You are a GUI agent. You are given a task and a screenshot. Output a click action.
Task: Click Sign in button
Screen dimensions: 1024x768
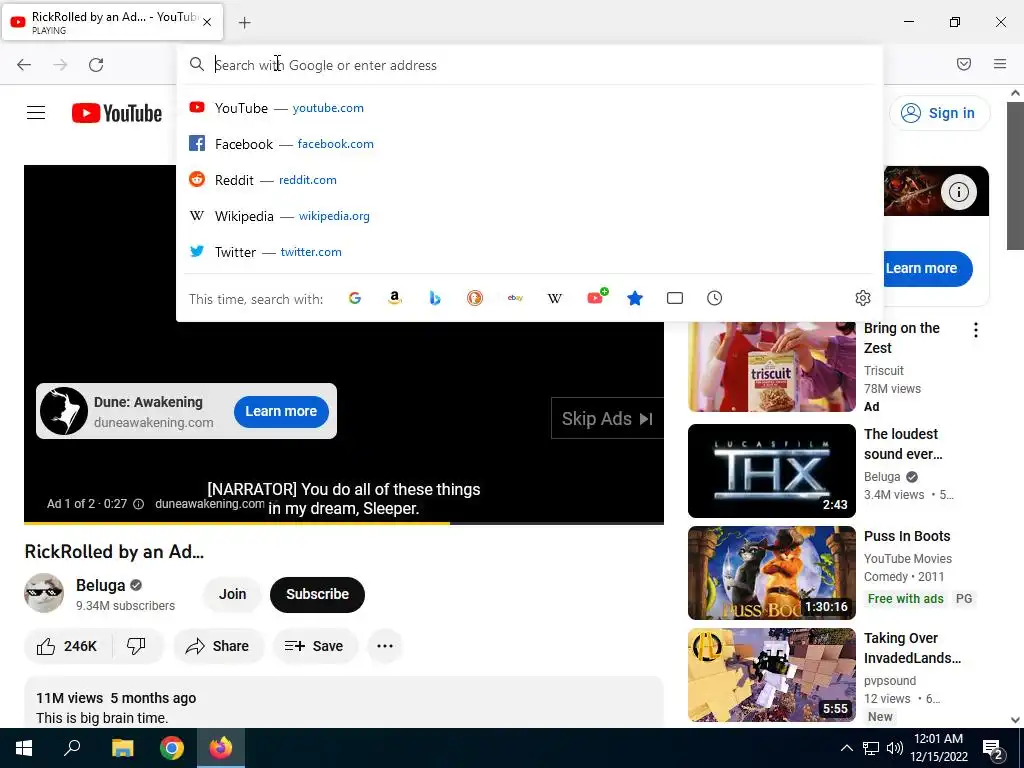tap(939, 113)
